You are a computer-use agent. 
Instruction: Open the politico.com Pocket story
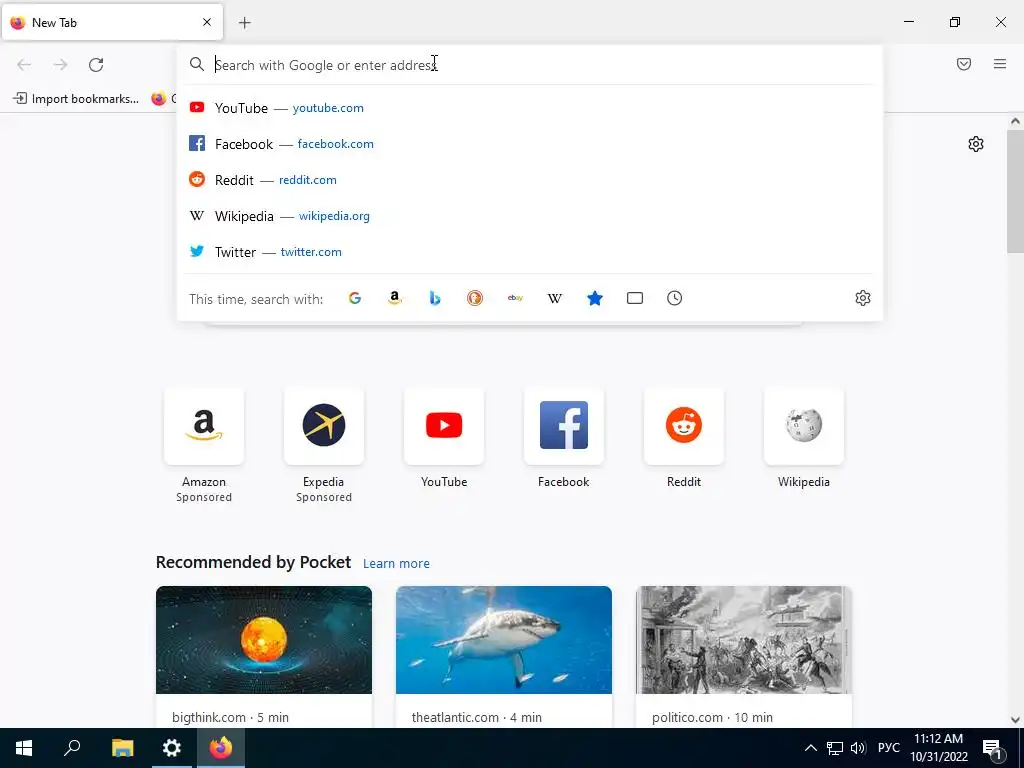744,656
